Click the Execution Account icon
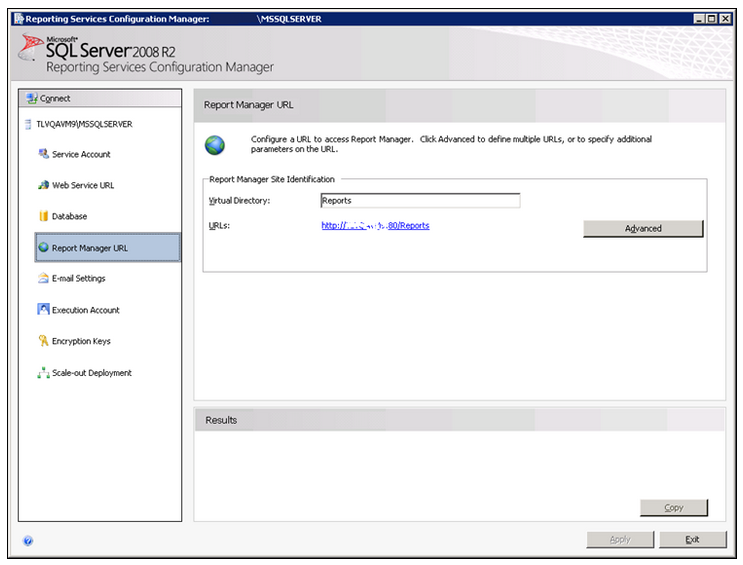The image size is (743, 565). point(44,310)
